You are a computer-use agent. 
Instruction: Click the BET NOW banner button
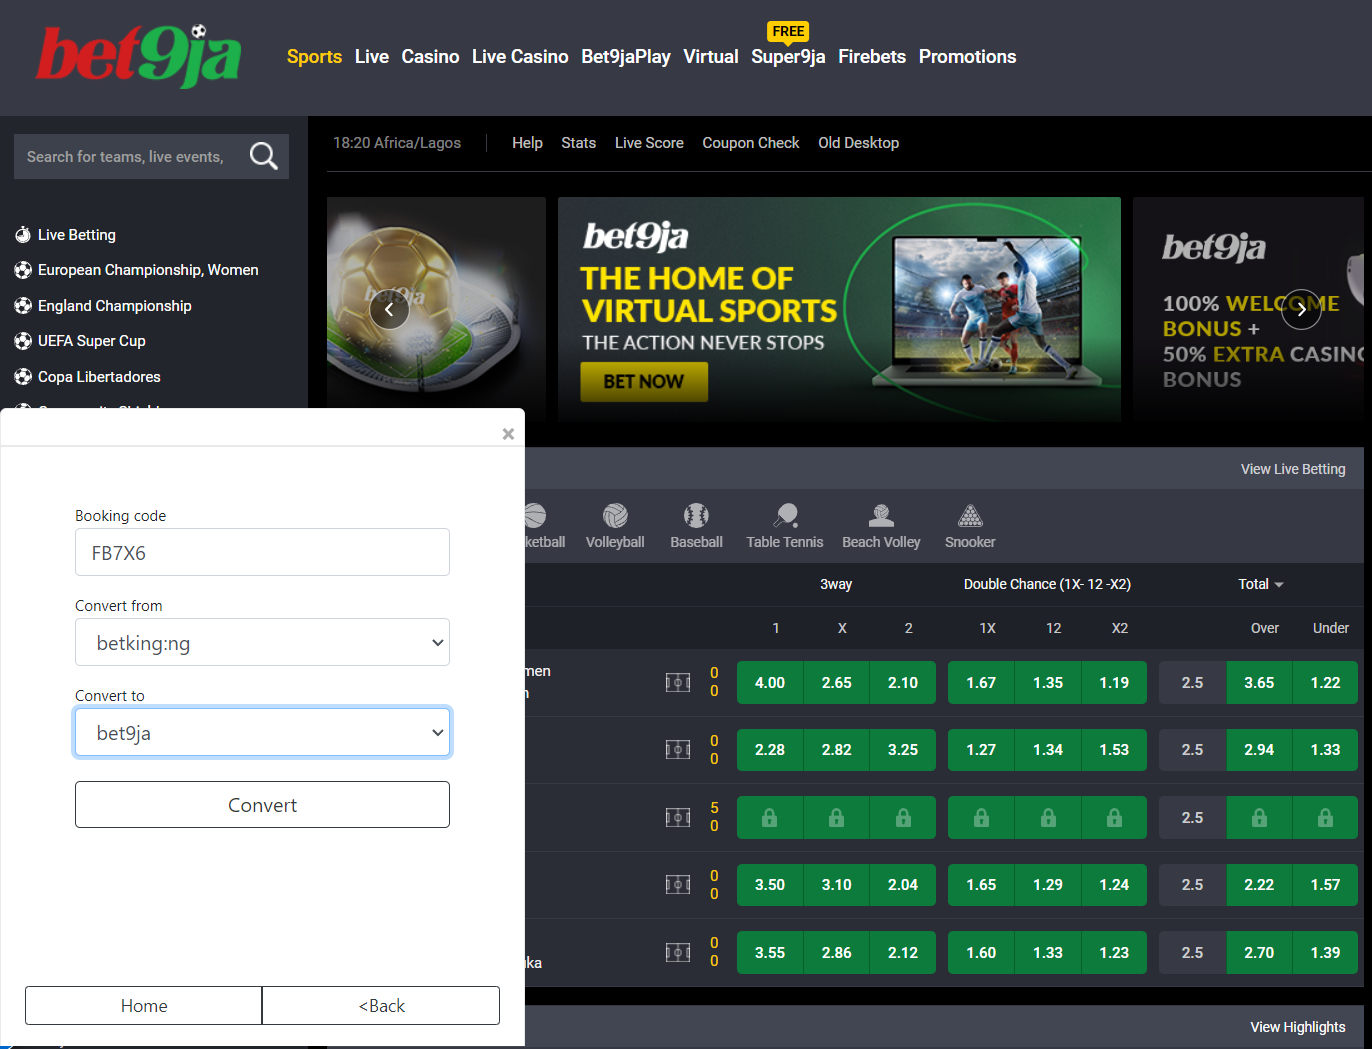click(x=644, y=382)
